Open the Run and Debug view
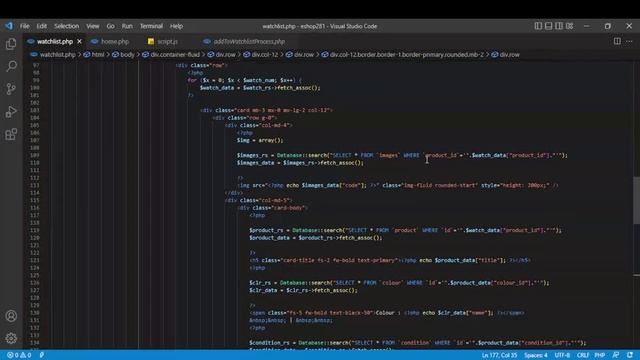Viewport: 640px width, 360px height. click(11, 111)
